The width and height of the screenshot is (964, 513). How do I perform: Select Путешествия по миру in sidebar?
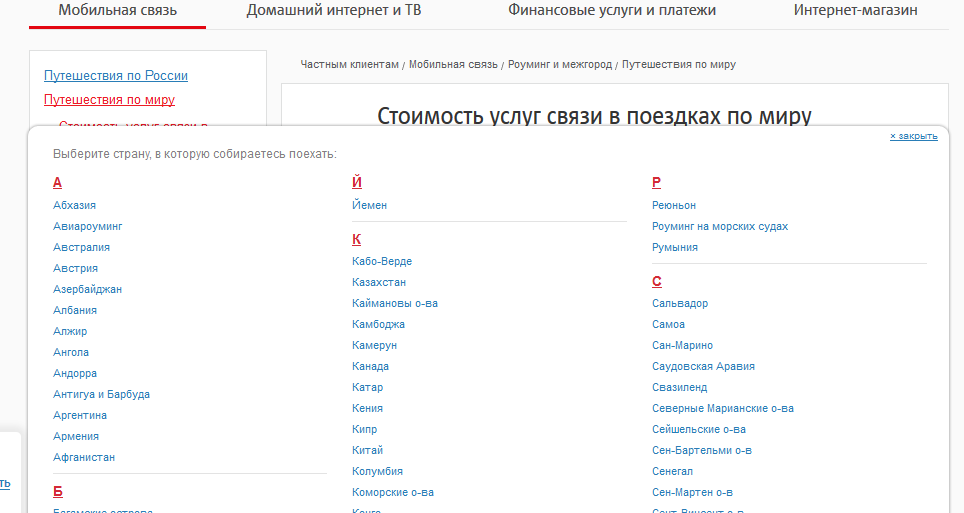pyautogui.click(x=109, y=99)
